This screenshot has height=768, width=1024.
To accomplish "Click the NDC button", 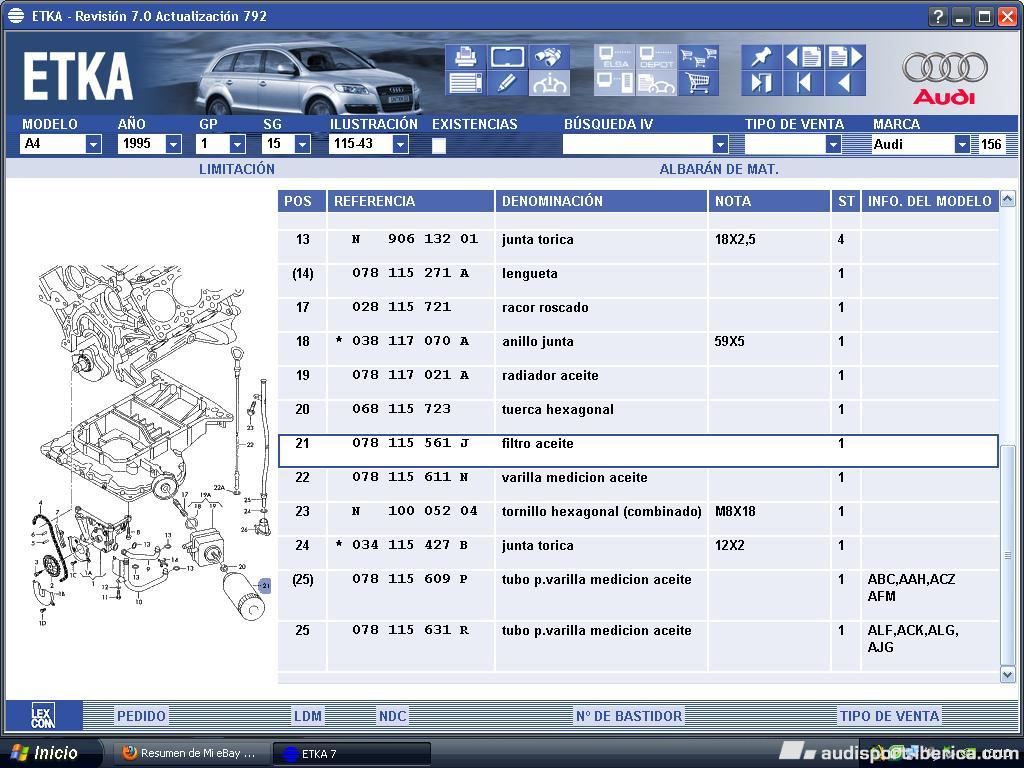I will point(392,716).
